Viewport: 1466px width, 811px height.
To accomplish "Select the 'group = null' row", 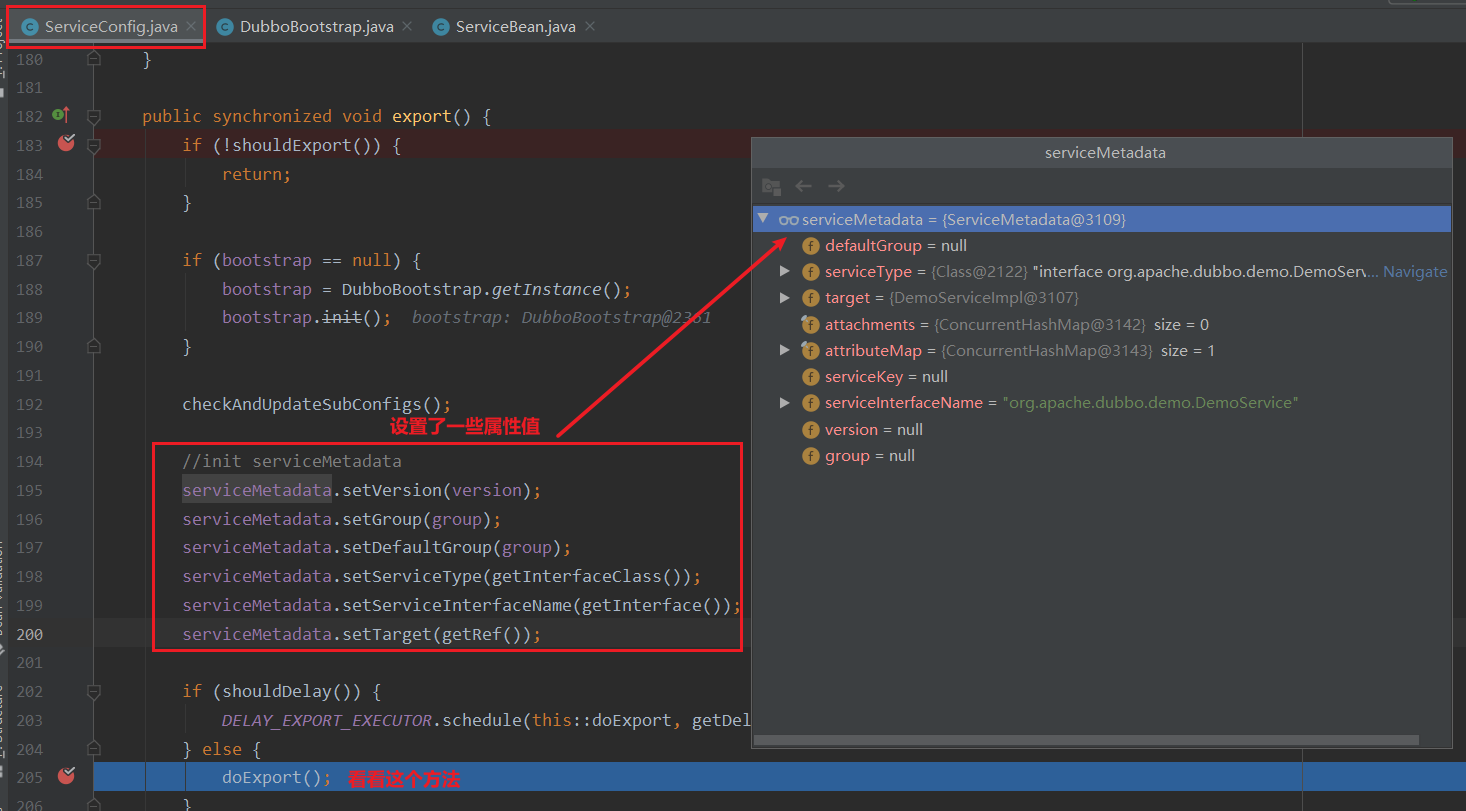I will click(x=1102, y=455).
